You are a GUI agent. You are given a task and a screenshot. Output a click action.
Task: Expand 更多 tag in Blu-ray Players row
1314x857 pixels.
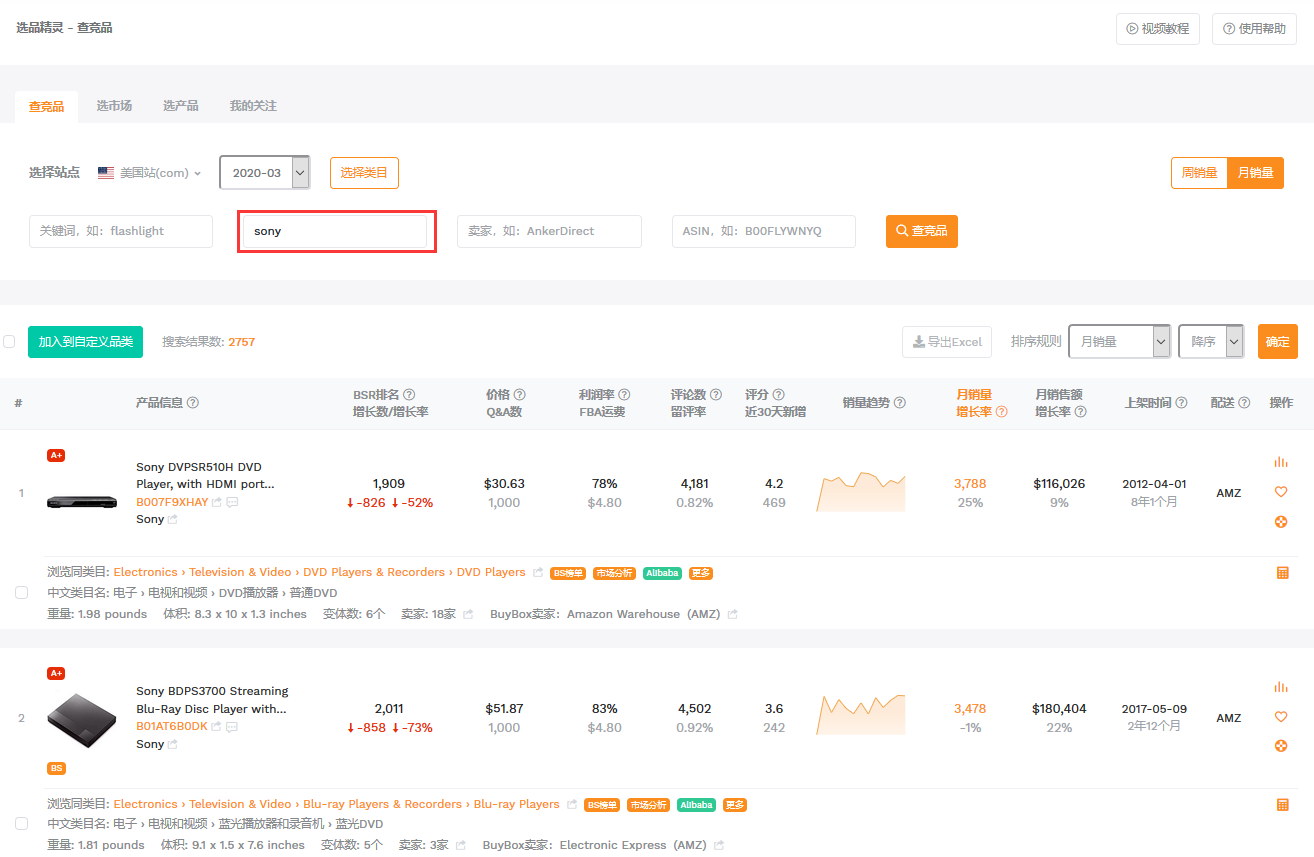pyautogui.click(x=735, y=805)
